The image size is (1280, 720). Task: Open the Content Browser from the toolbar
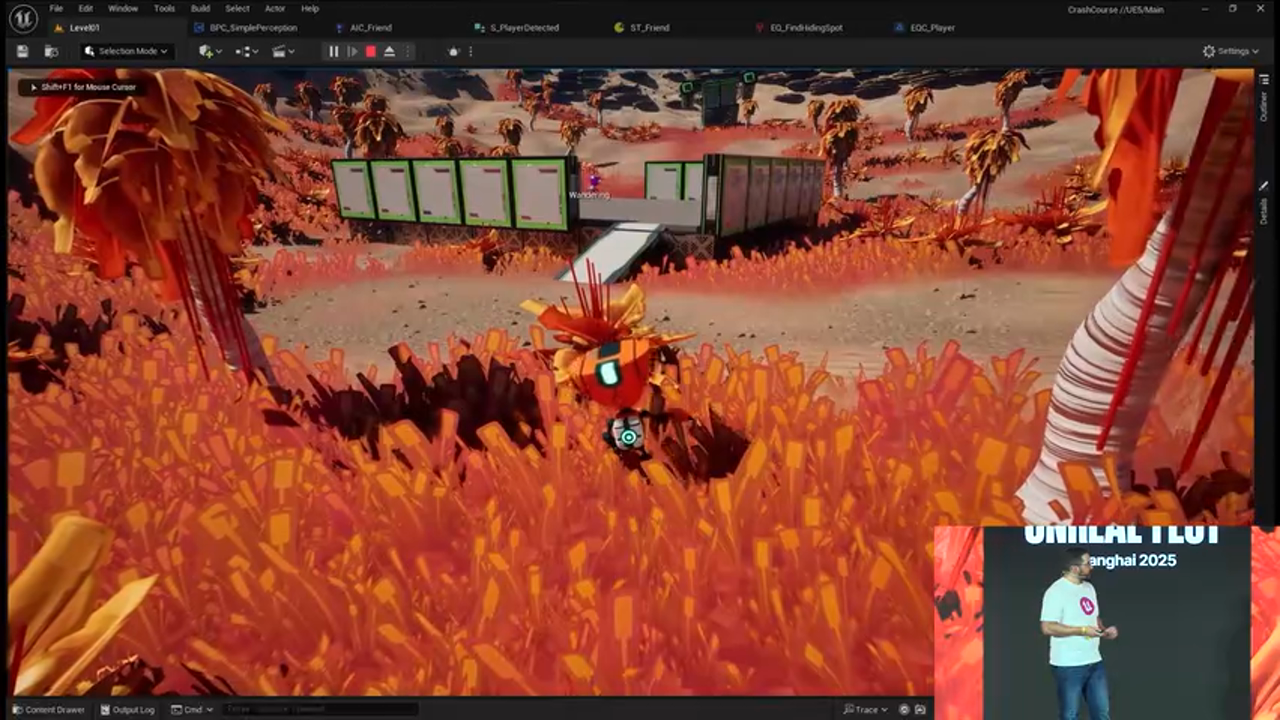(50, 51)
